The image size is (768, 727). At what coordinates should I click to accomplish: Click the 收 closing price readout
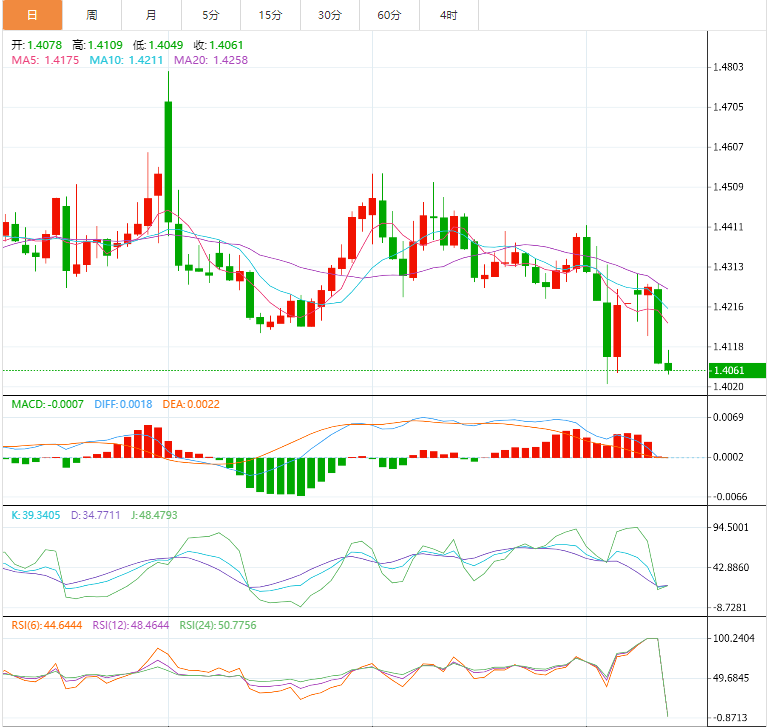point(218,45)
